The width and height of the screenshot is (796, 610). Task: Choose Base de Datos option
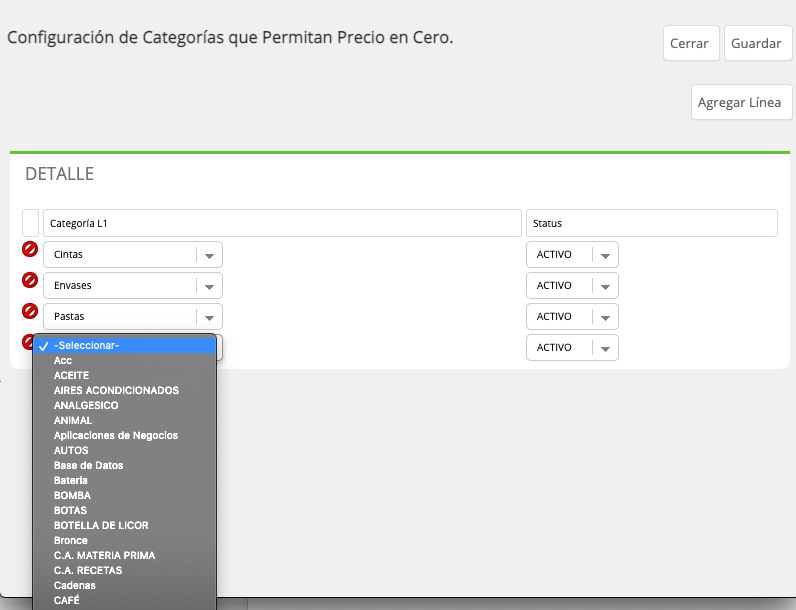point(125,465)
